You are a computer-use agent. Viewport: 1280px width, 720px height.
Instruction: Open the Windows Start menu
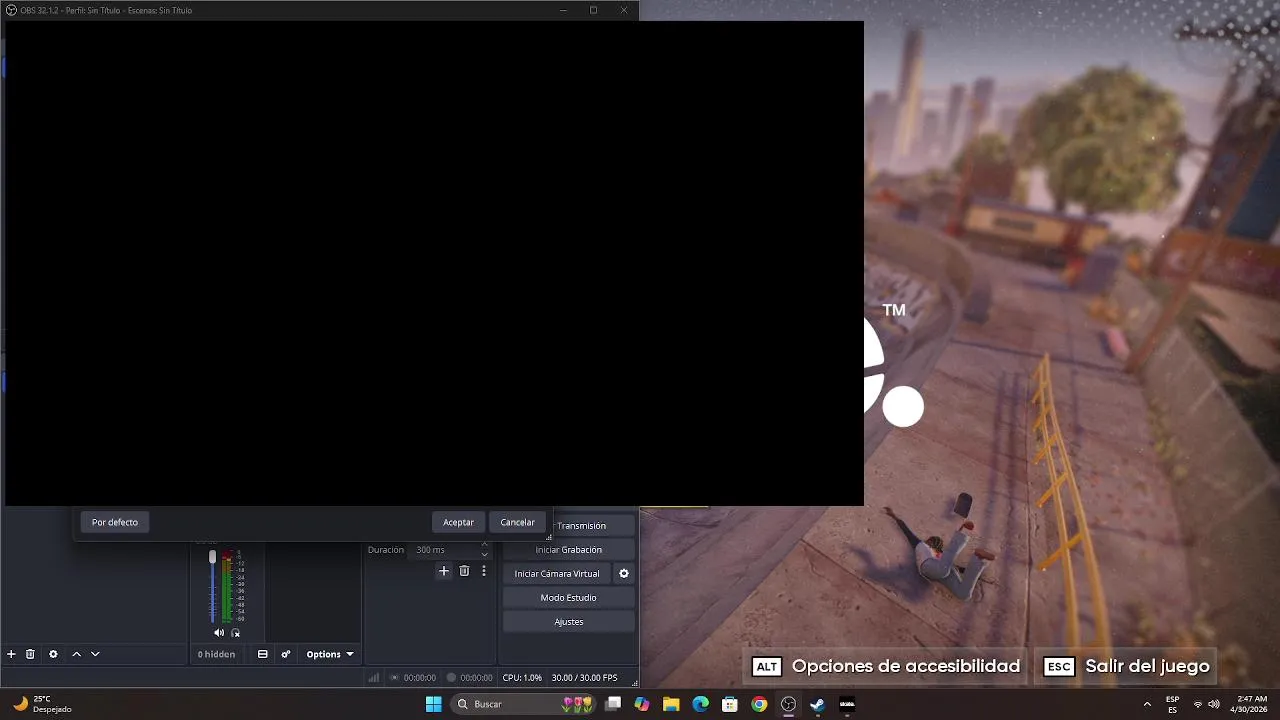[x=433, y=704]
